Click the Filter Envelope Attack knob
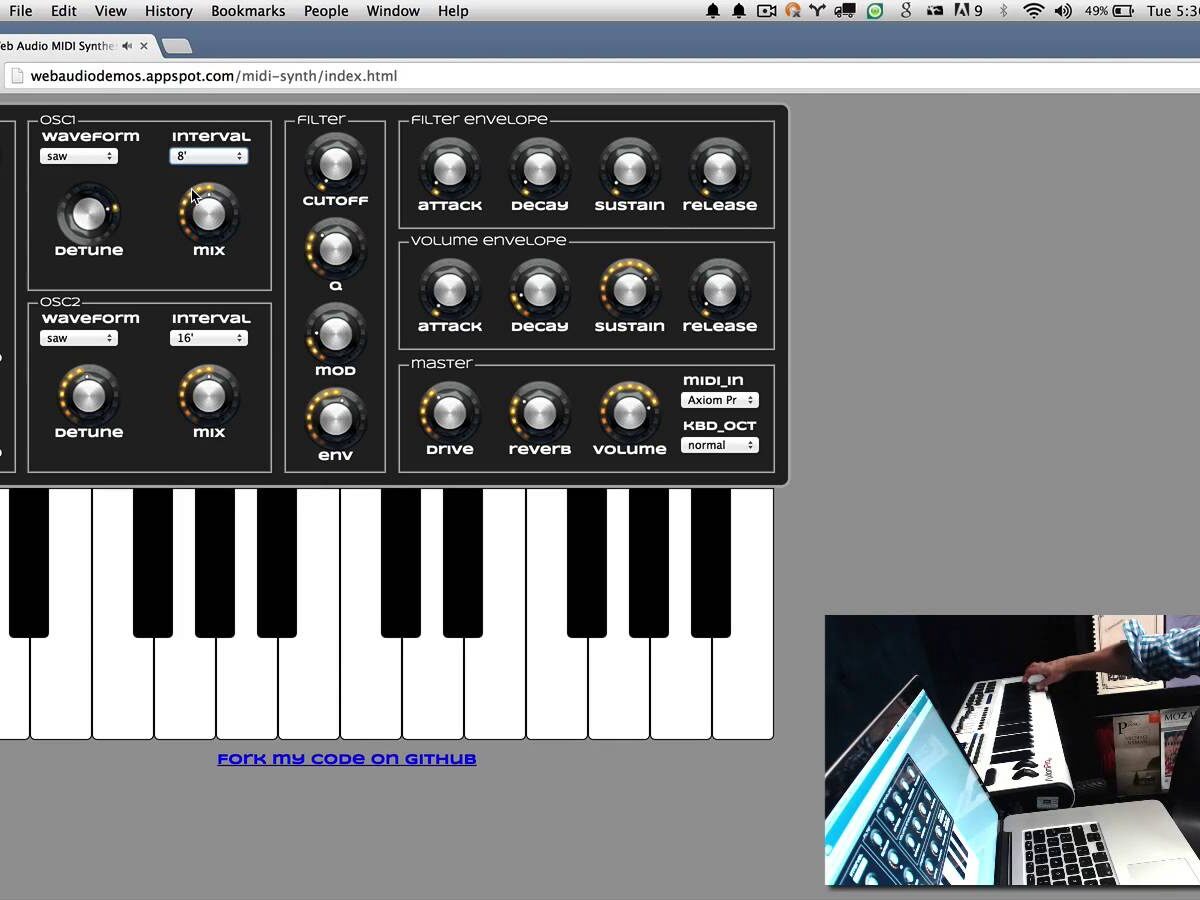This screenshot has width=1200, height=900. point(450,168)
